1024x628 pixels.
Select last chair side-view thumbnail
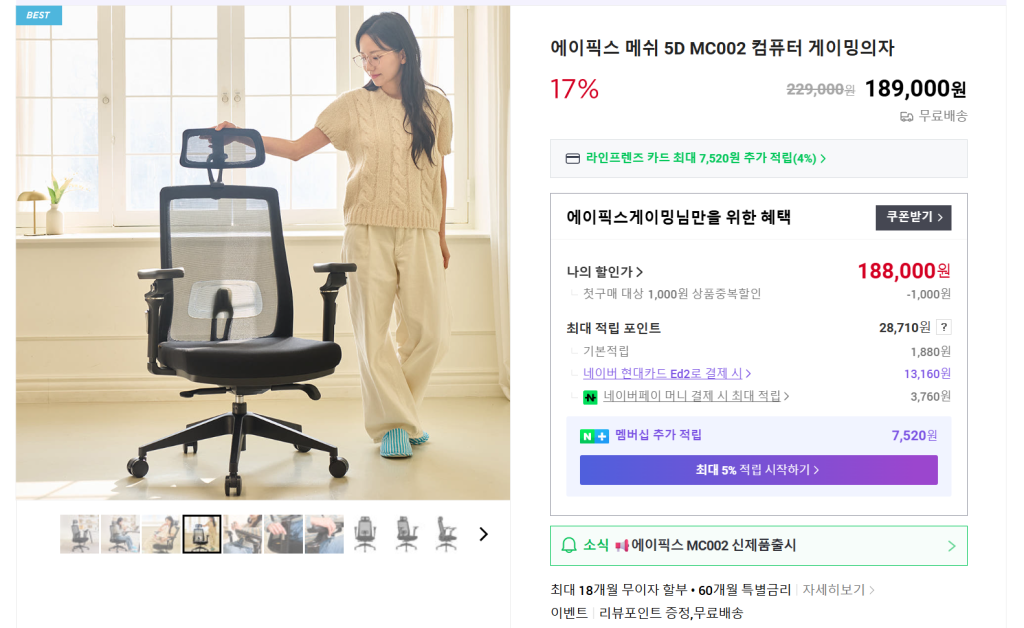click(x=447, y=534)
